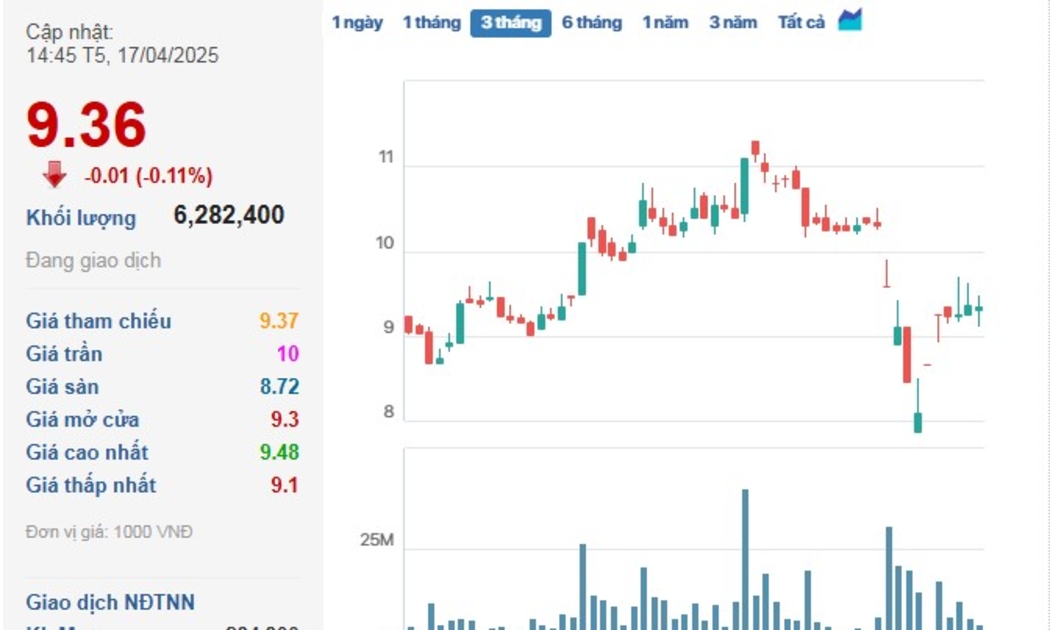Viewport: 1050px width, 630px height.
Task: Click the current price 9.36
Action: point(87,125)
